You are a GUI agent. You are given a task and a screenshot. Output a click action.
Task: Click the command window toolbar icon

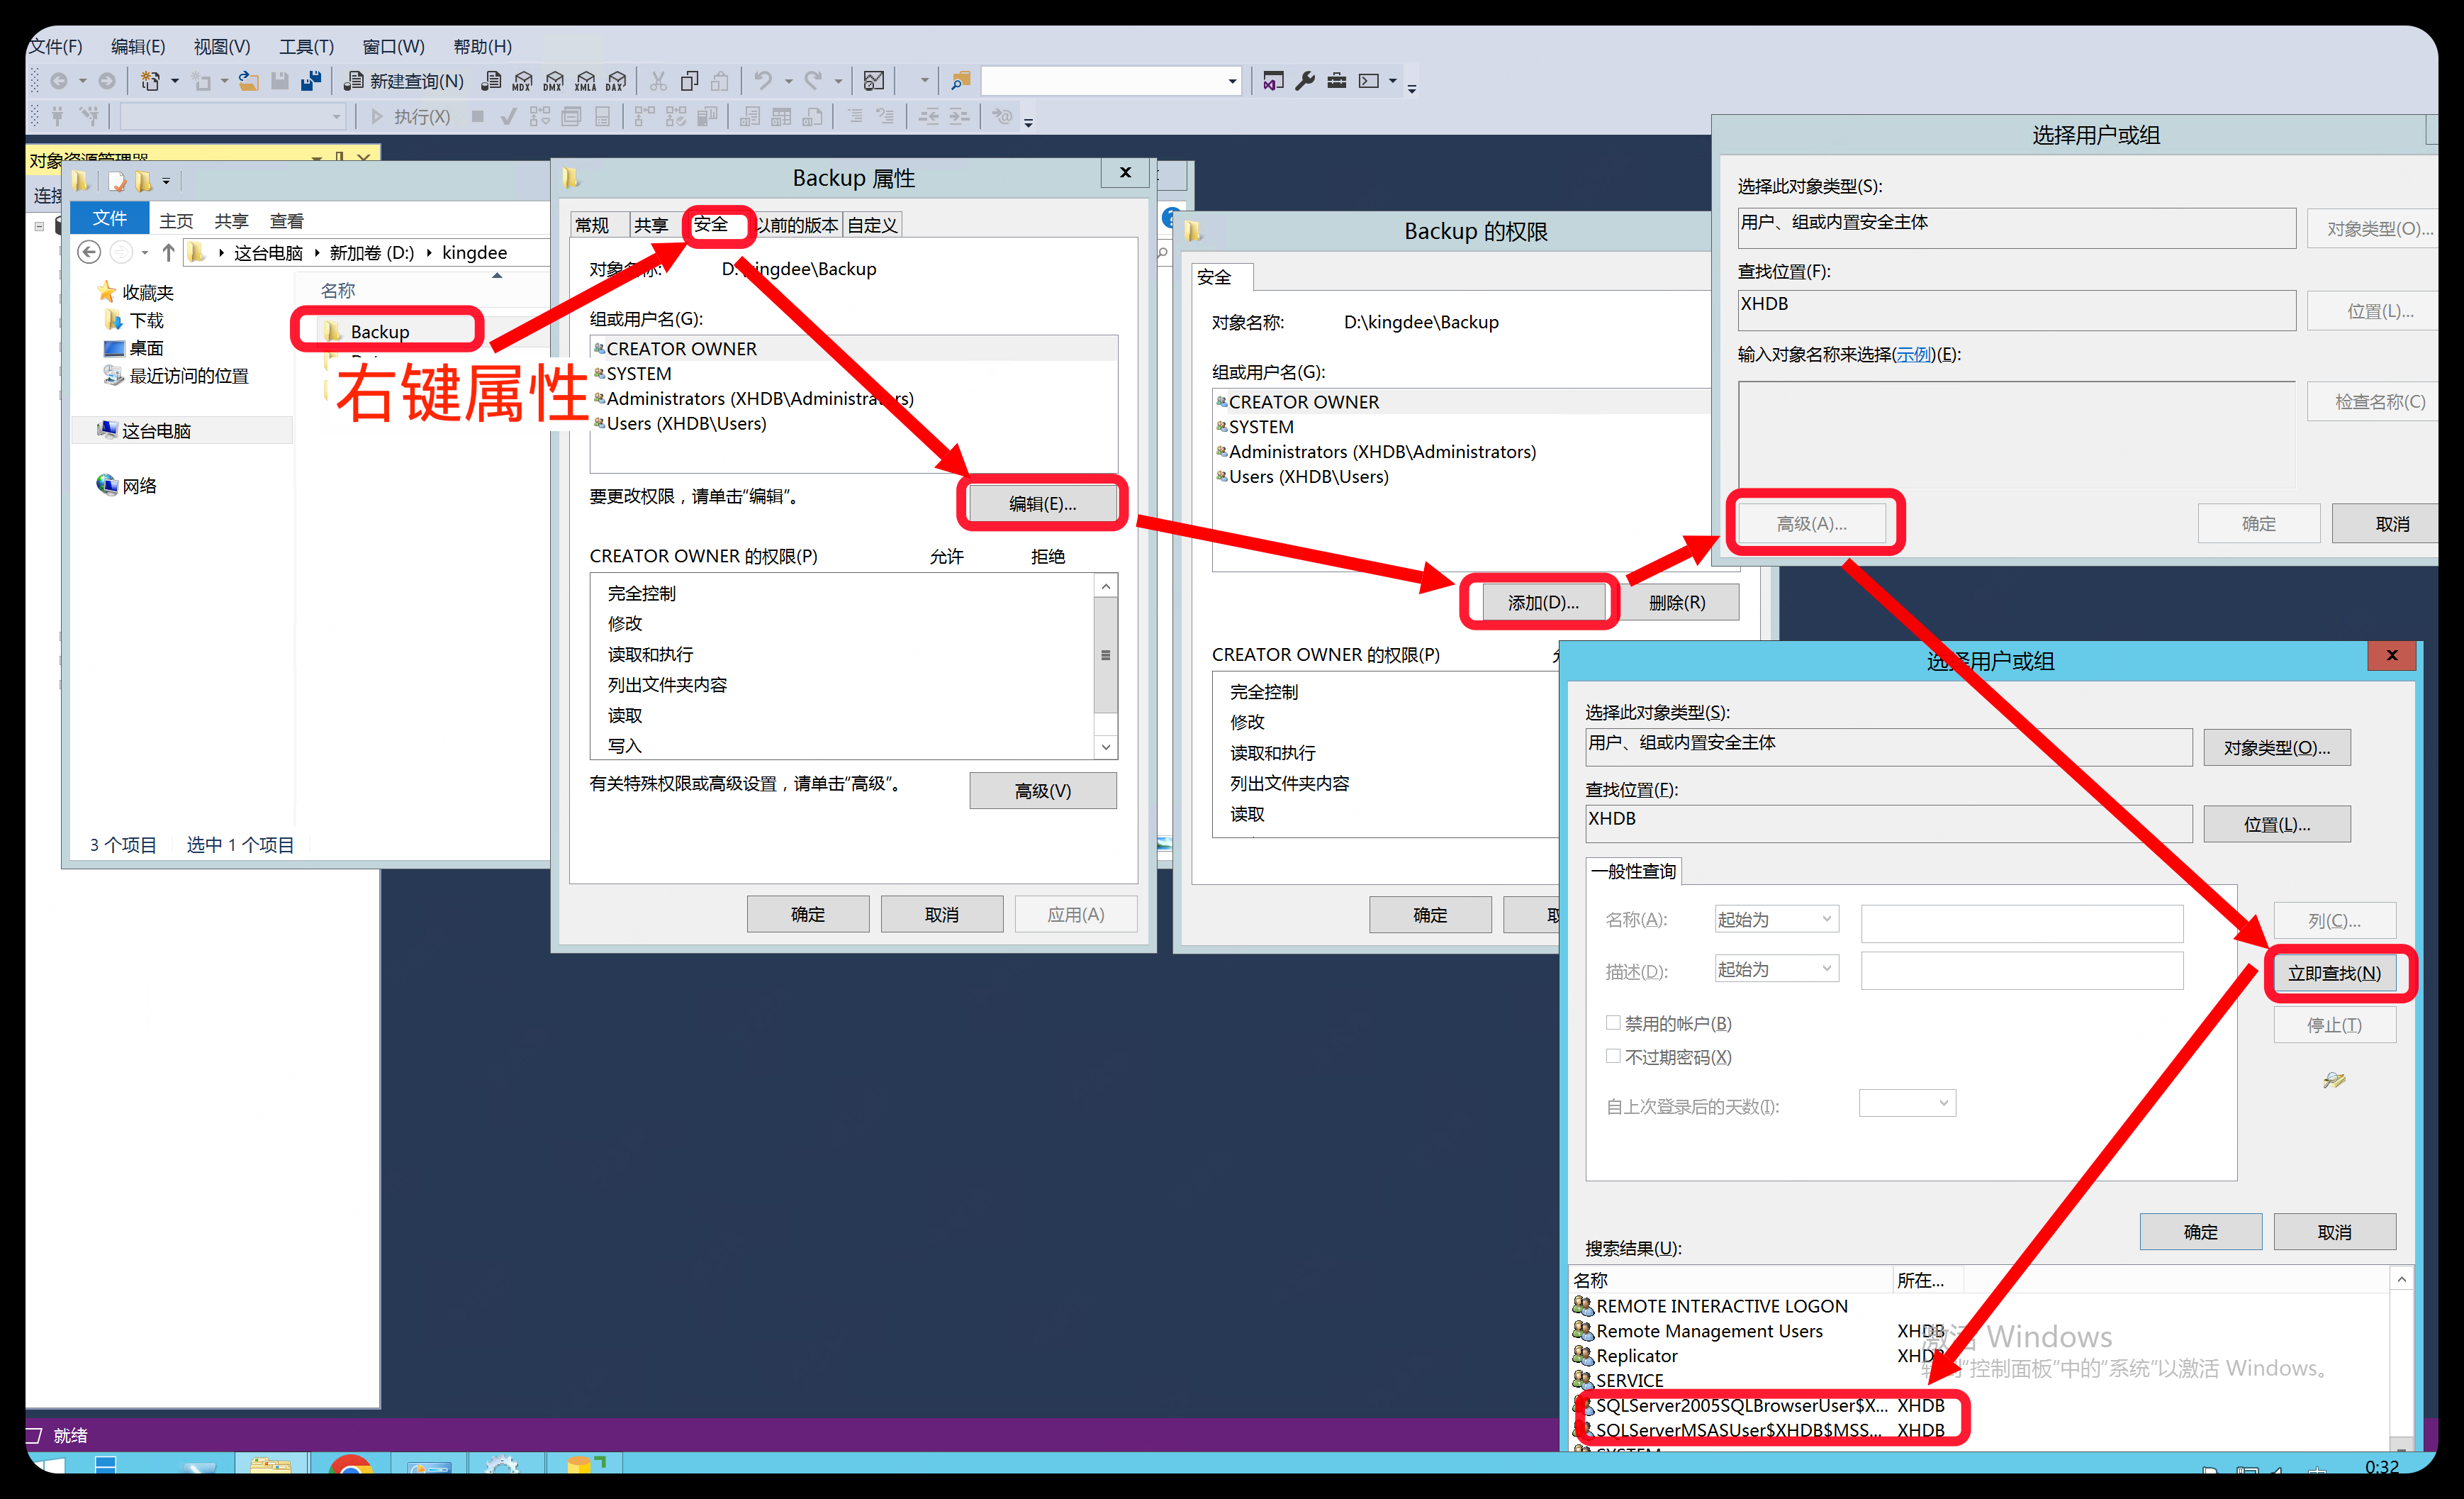pos(1369,81)
